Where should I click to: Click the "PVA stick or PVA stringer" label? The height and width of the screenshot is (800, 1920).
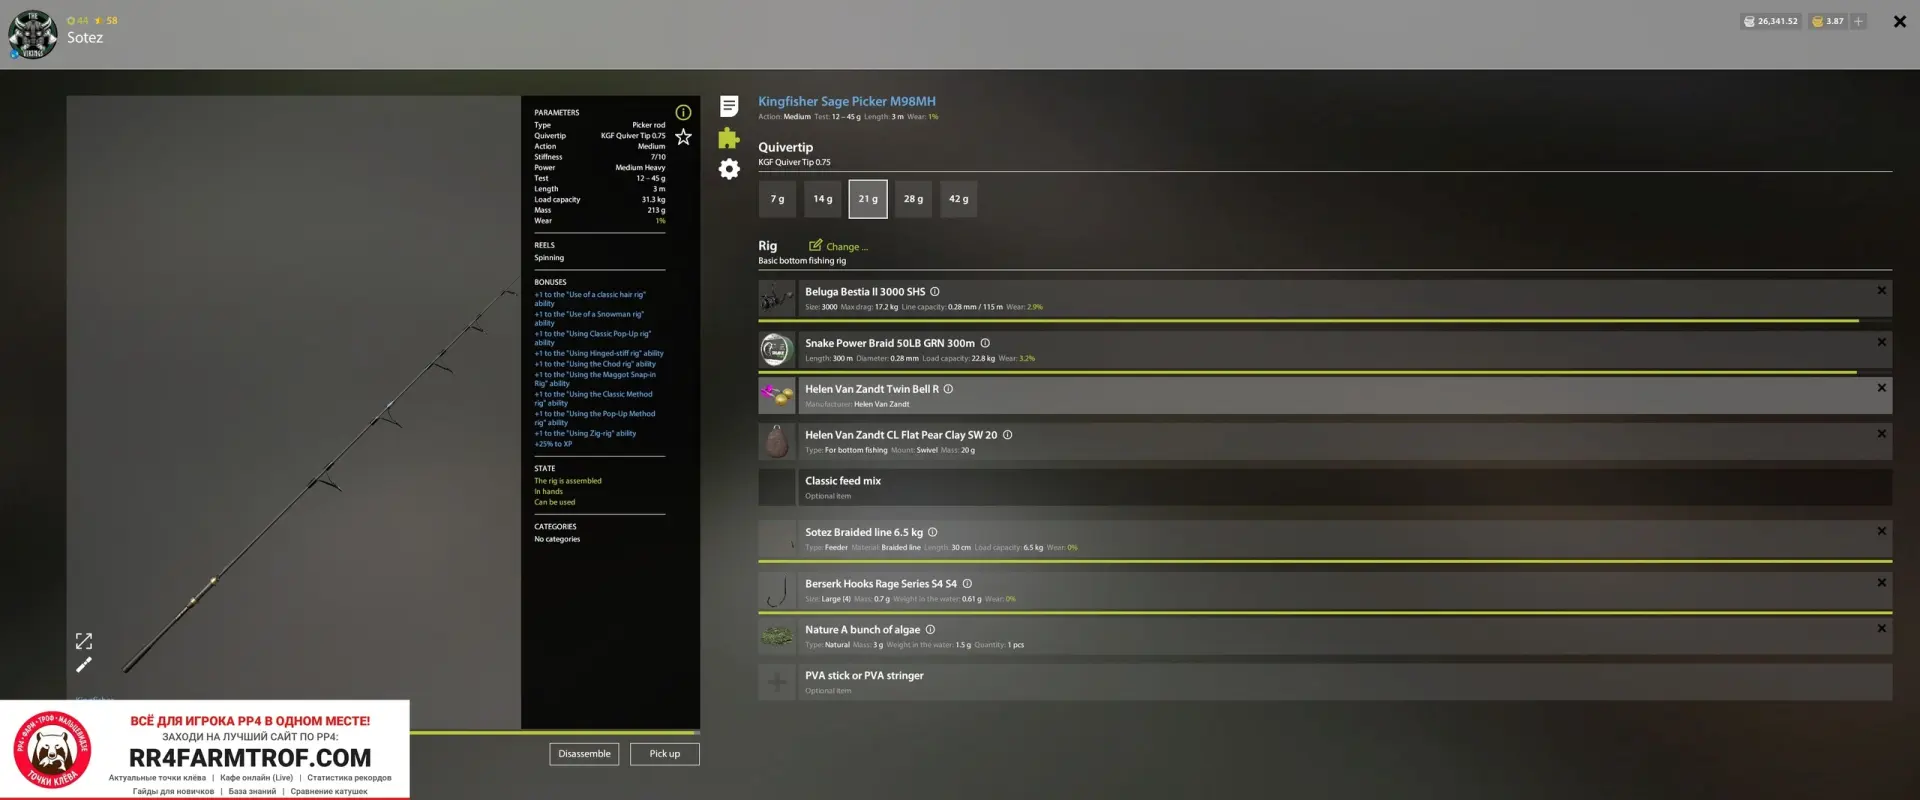pos(864,676)
